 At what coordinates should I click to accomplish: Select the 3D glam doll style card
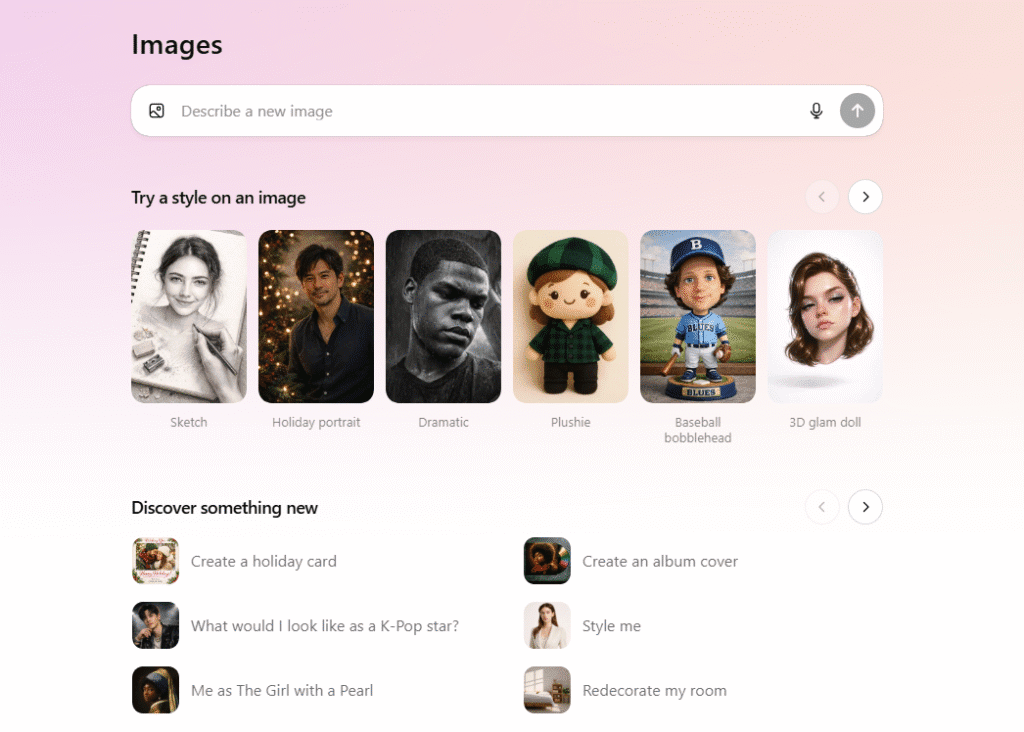point(825,316)
